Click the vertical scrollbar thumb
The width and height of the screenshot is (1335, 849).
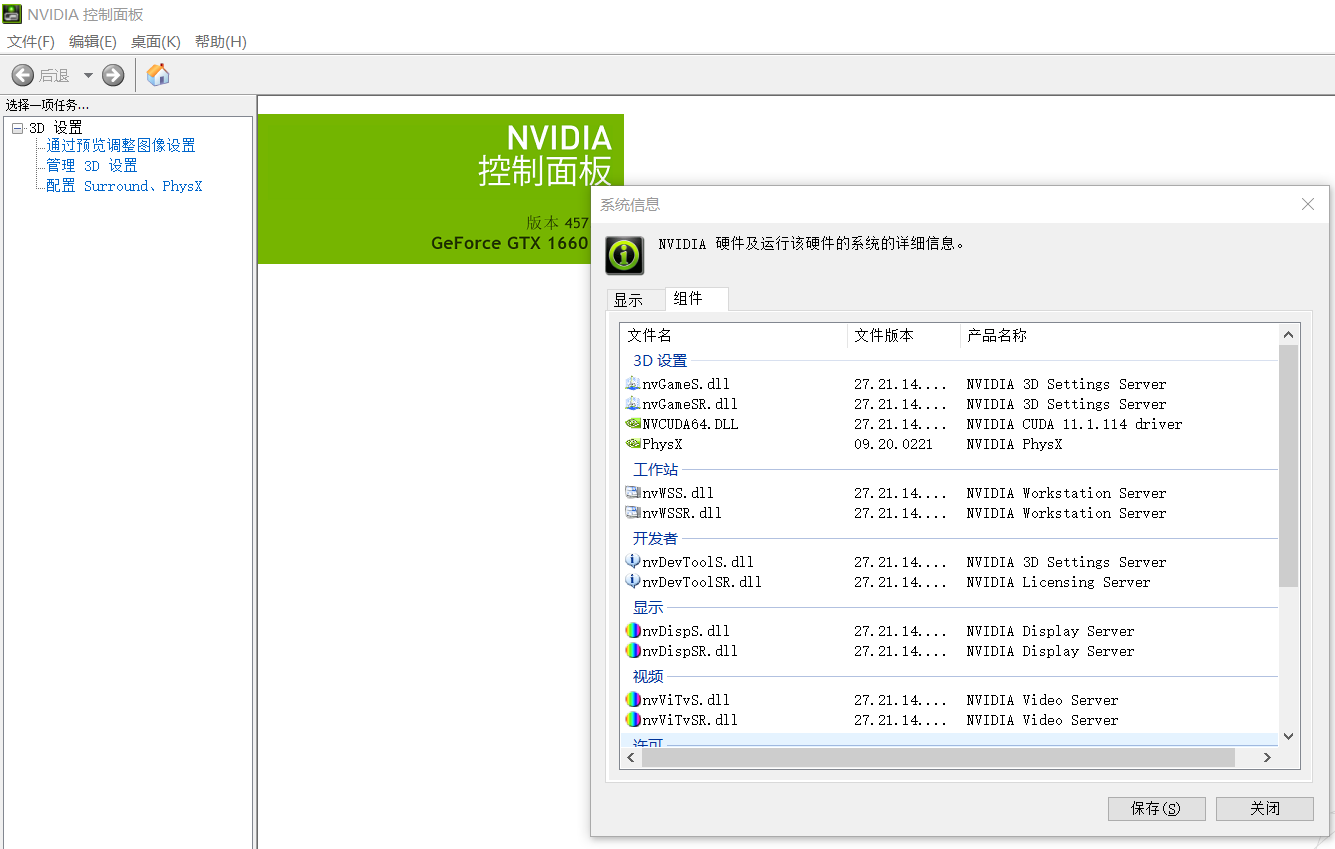(1288, 466)
